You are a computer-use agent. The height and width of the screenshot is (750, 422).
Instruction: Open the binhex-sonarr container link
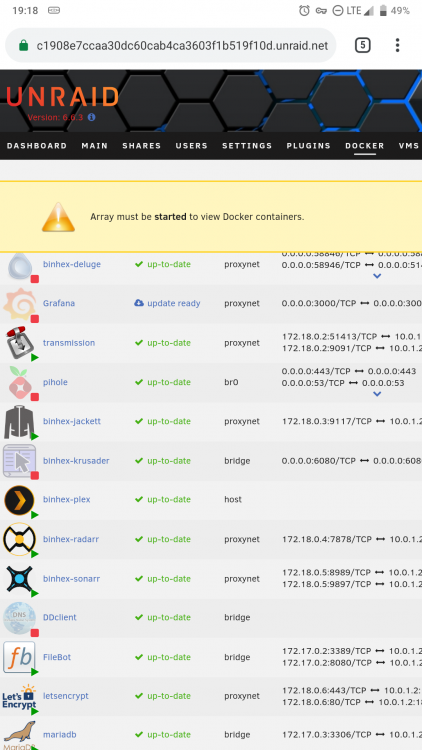(x=71, y=579)
